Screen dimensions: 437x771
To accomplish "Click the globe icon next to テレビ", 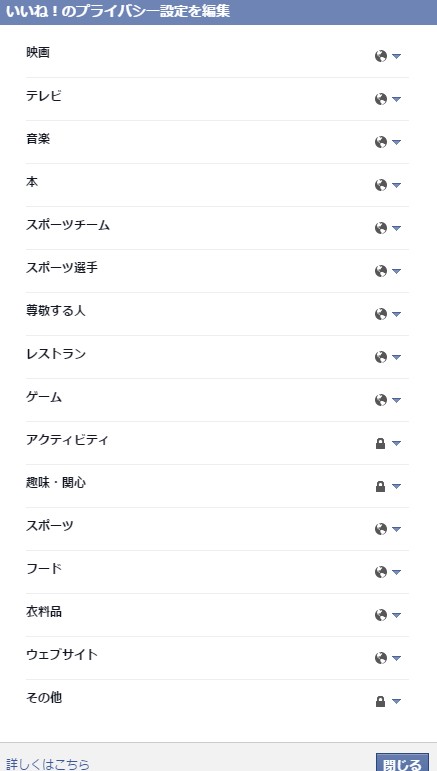I will coord(380,99).
